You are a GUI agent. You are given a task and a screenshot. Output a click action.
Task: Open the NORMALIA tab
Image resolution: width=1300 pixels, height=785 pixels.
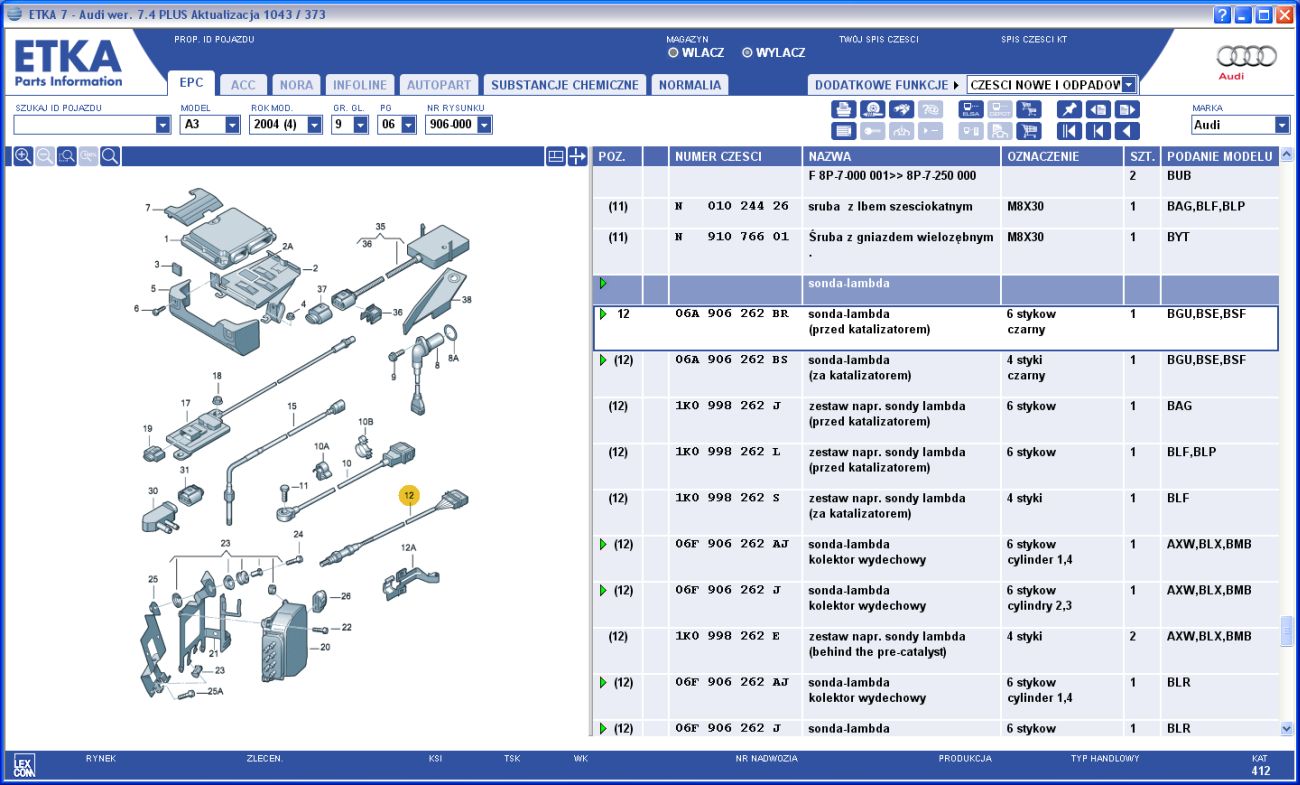(x=689, y=85)
